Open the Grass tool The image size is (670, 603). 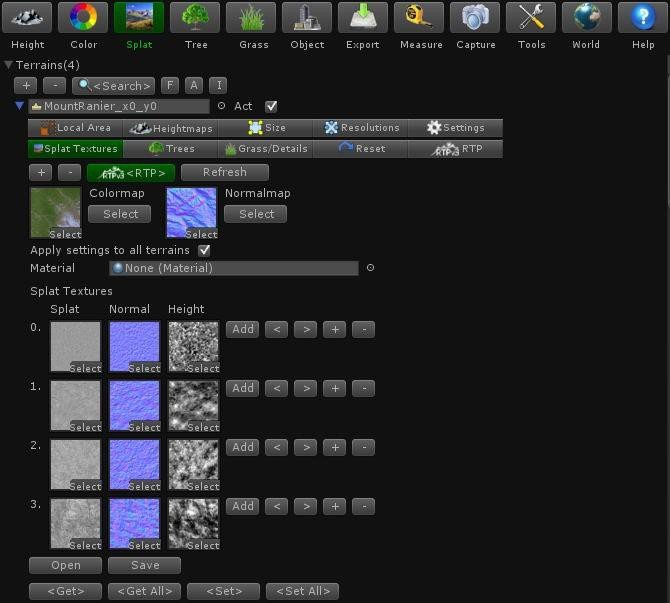(x=251, y=18)
